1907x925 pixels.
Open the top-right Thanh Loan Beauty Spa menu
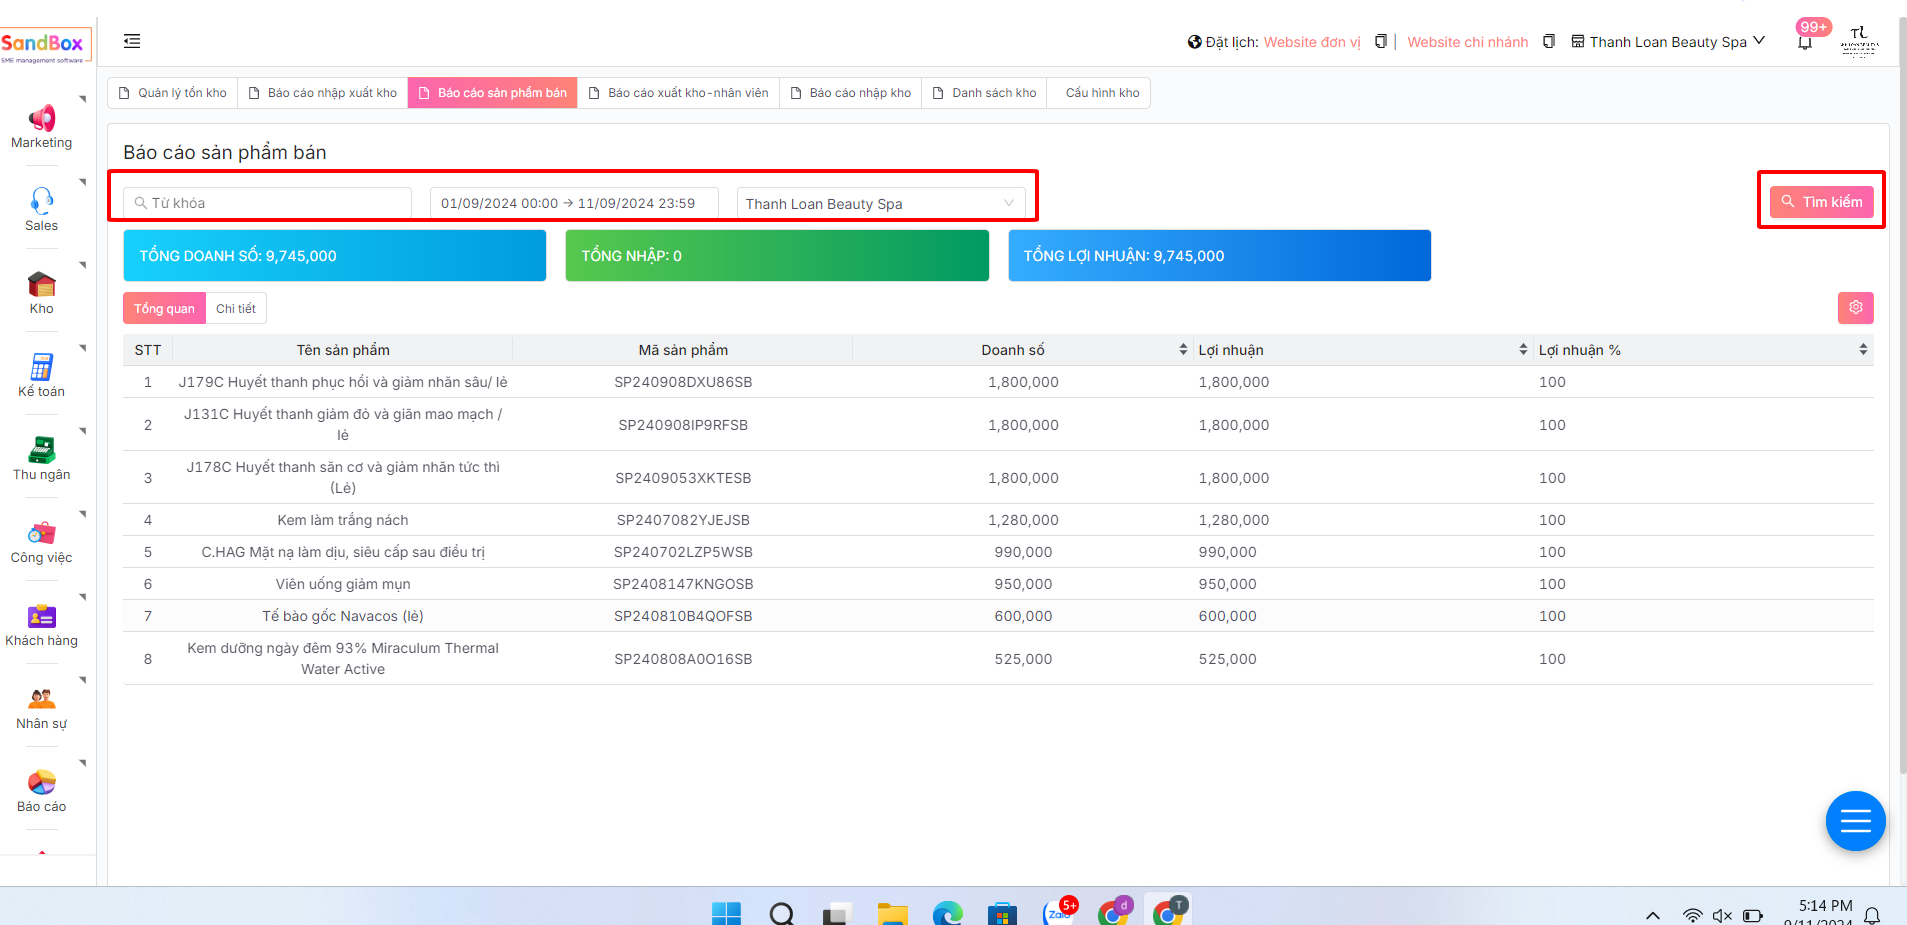1667,42
